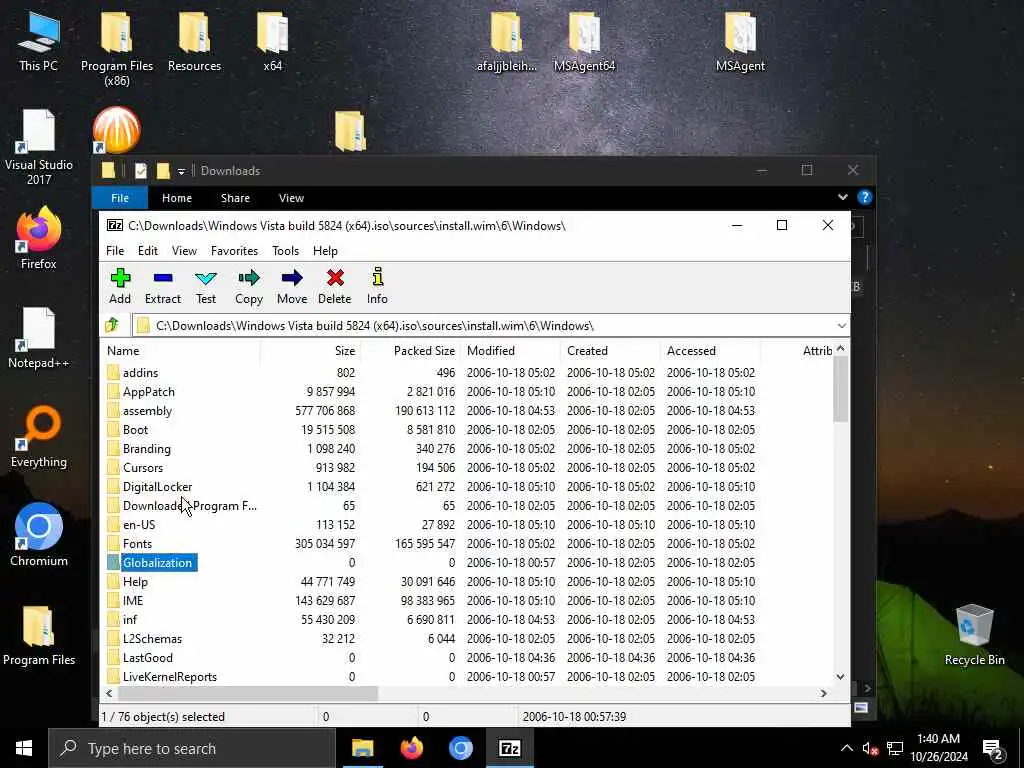Image resolution: width=1024 pixels, height=768 pixels.
Task: Open the 7-Zip View menu
Action: pyautogui.click(x=184, y=251)
